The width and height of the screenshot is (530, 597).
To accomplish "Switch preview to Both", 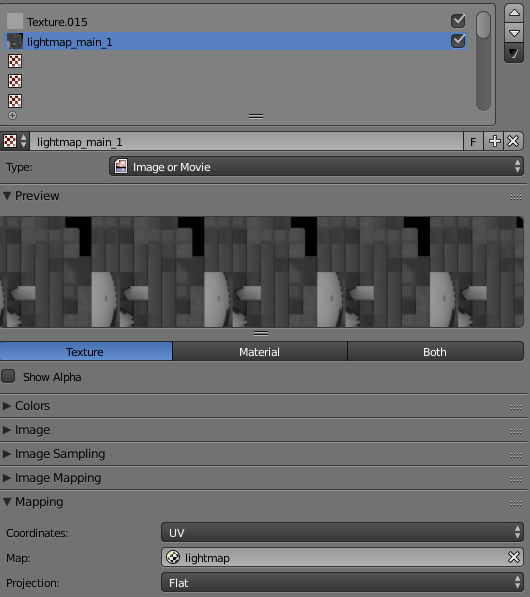I will point(435,352).
